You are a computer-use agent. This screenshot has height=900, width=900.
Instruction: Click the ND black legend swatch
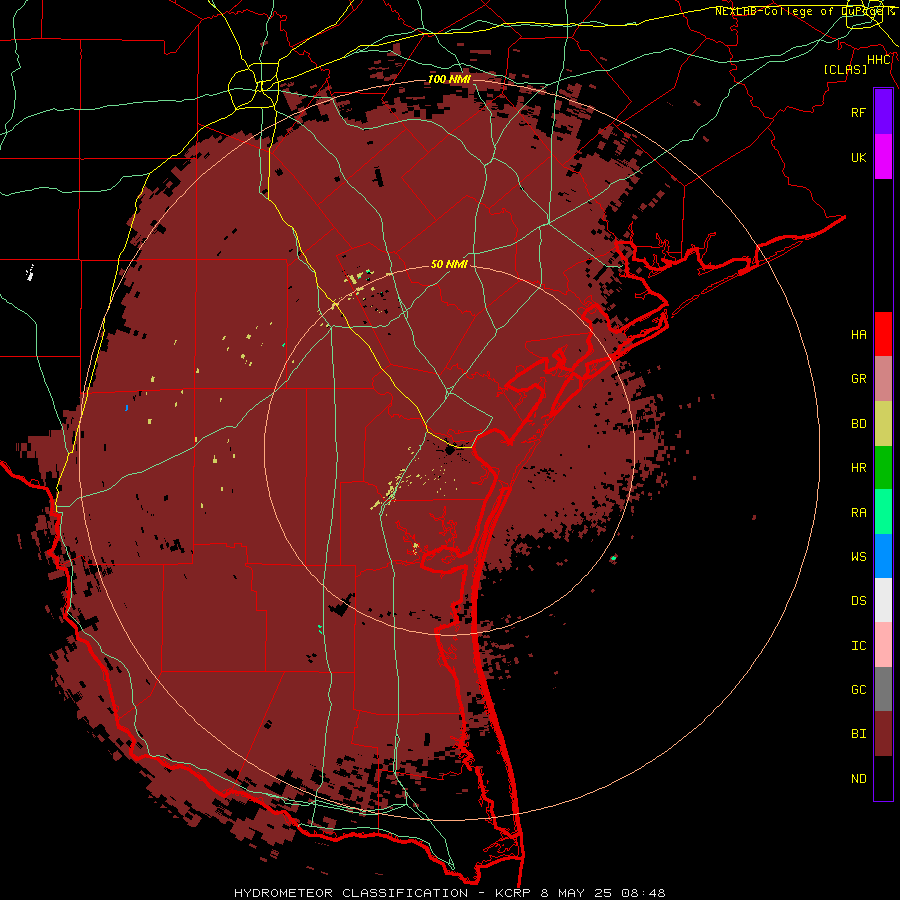point(883,778)
